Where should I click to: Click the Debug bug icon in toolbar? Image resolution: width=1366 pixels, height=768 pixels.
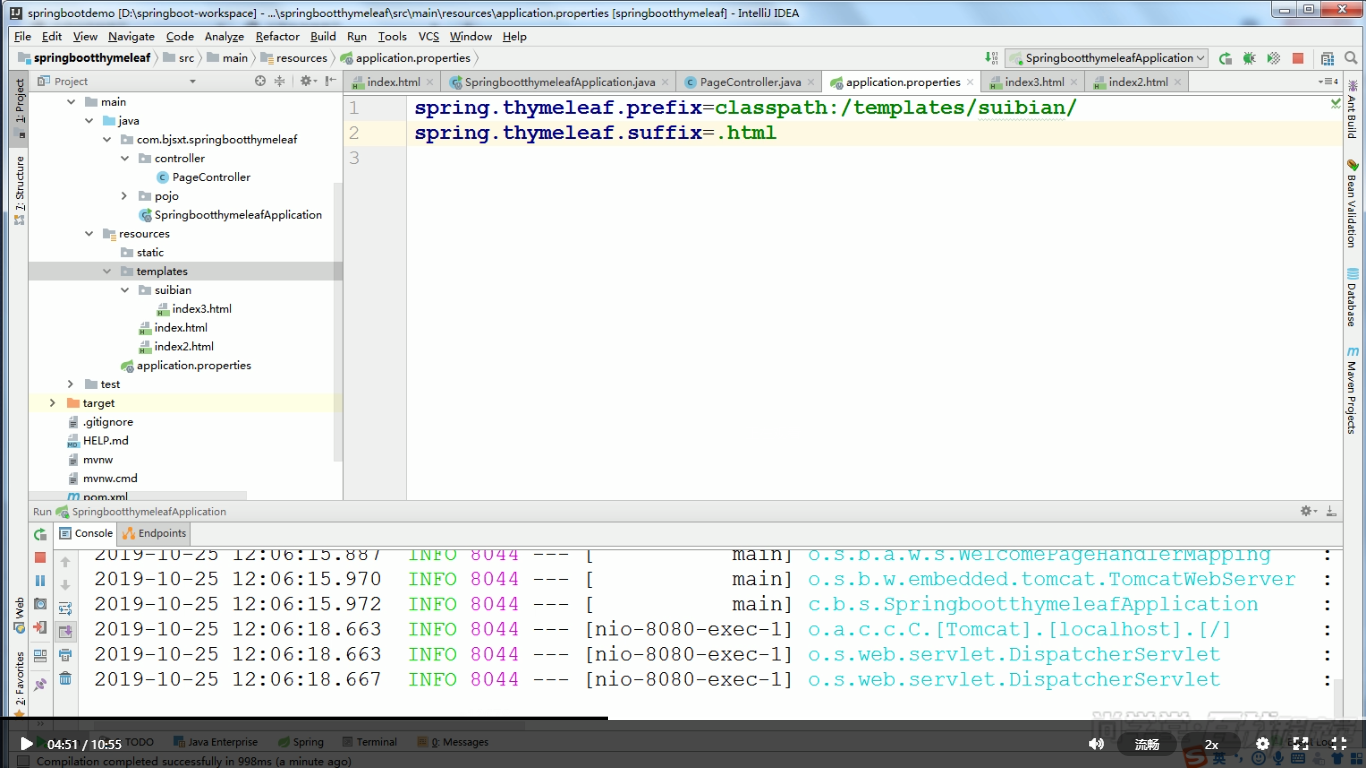1247,58
